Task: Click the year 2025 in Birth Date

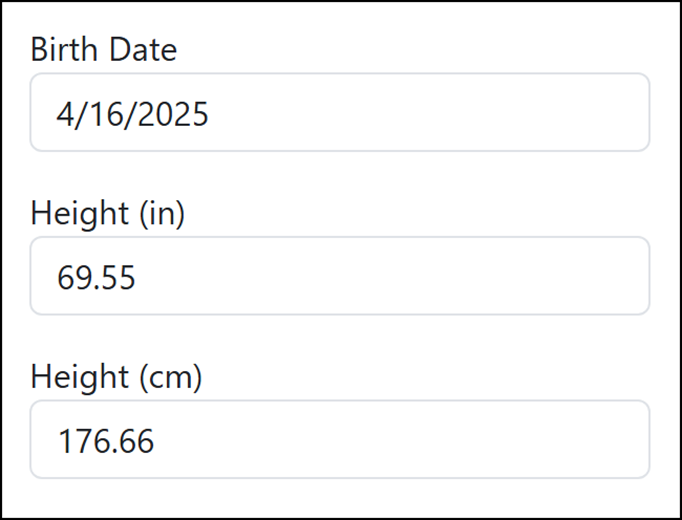Action: 174,114
